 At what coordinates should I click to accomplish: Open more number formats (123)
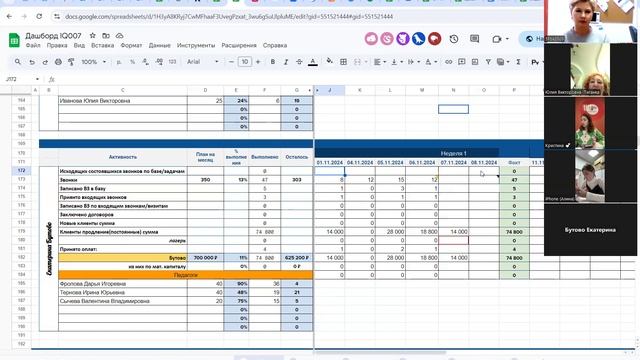coord(172,62)
